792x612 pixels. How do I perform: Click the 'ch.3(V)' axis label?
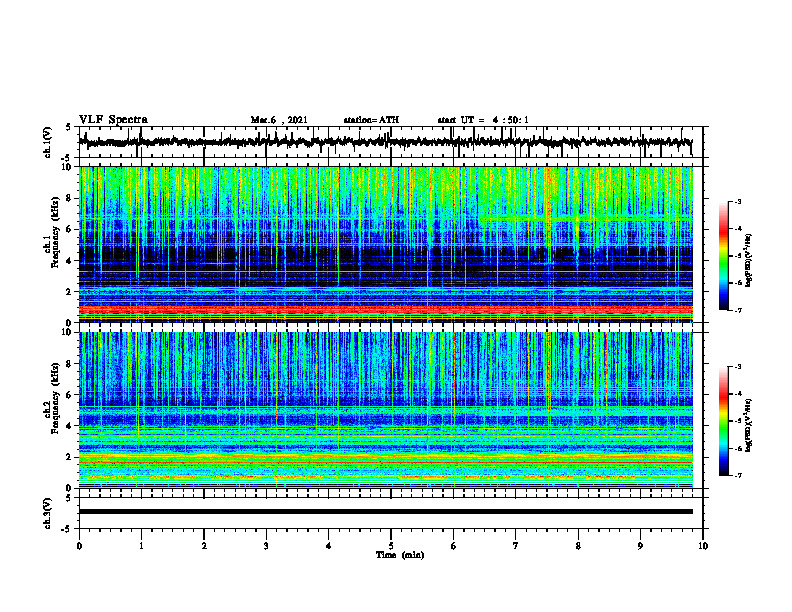pyautogui.click(x=48, y=513)
